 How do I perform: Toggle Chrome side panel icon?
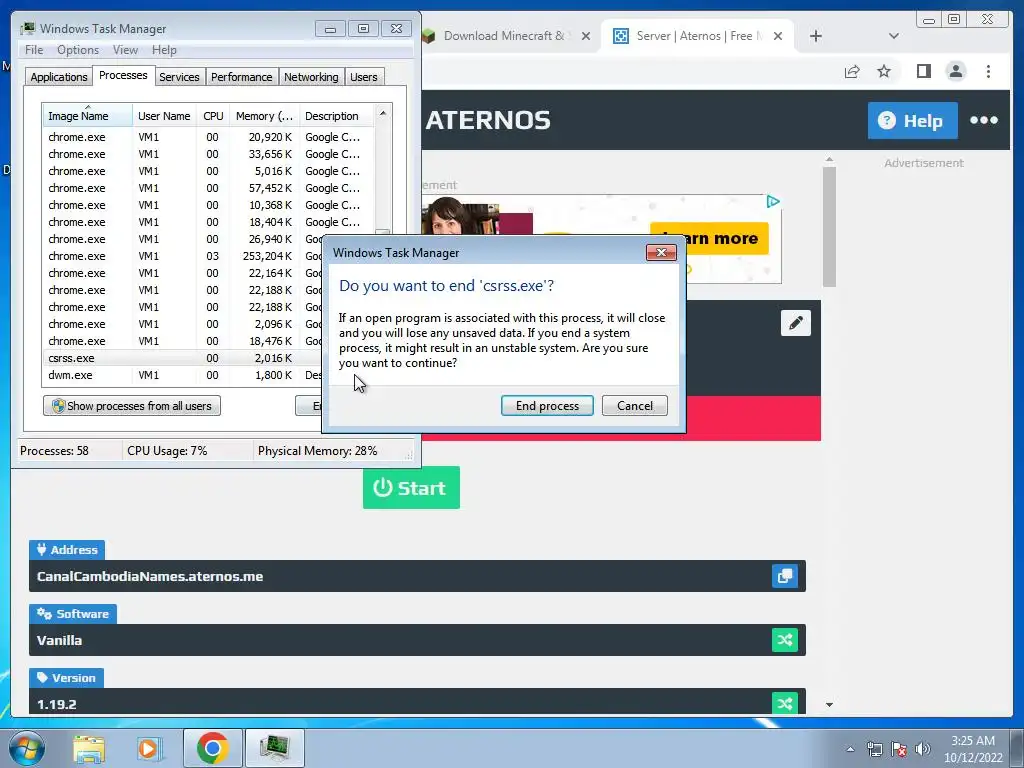923,71
